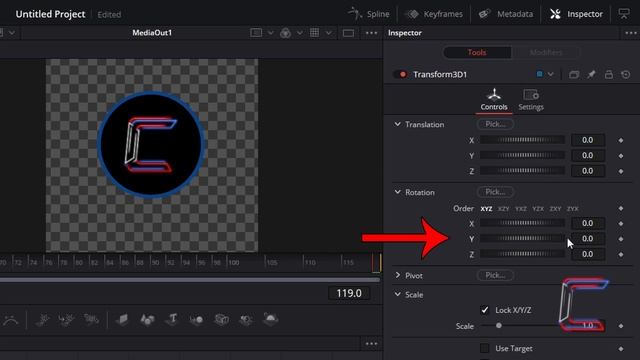Select YZX rotation order
The height and width of the screenshot is (360, 640).
point(538,209)
